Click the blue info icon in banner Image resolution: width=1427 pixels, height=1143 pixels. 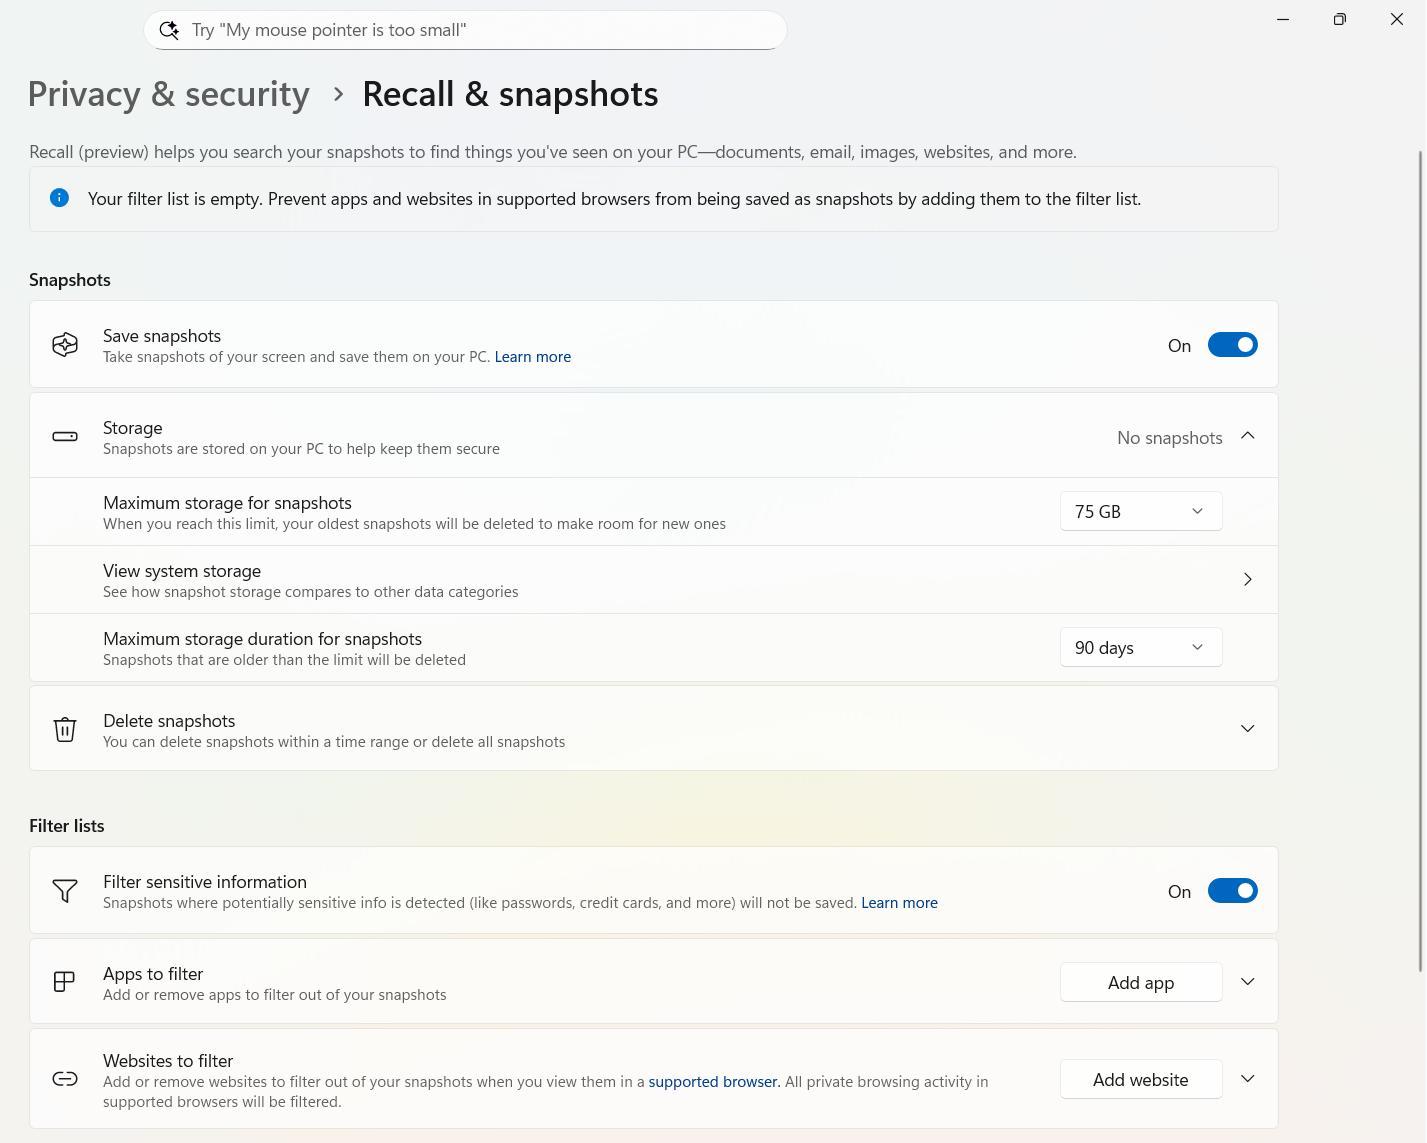60,198
